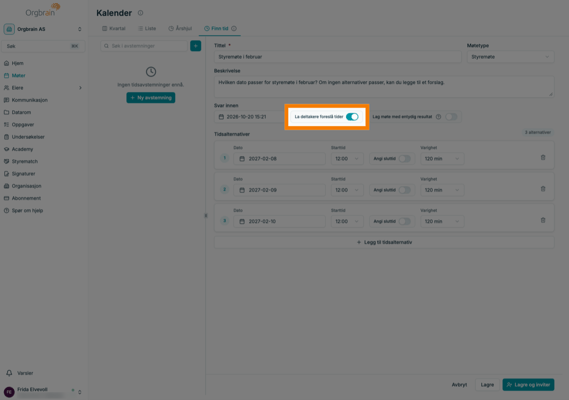This screenshot has width=569, height=400.
Task: Click Legg til tidsalternativ button
Action: tap(384, 242)
